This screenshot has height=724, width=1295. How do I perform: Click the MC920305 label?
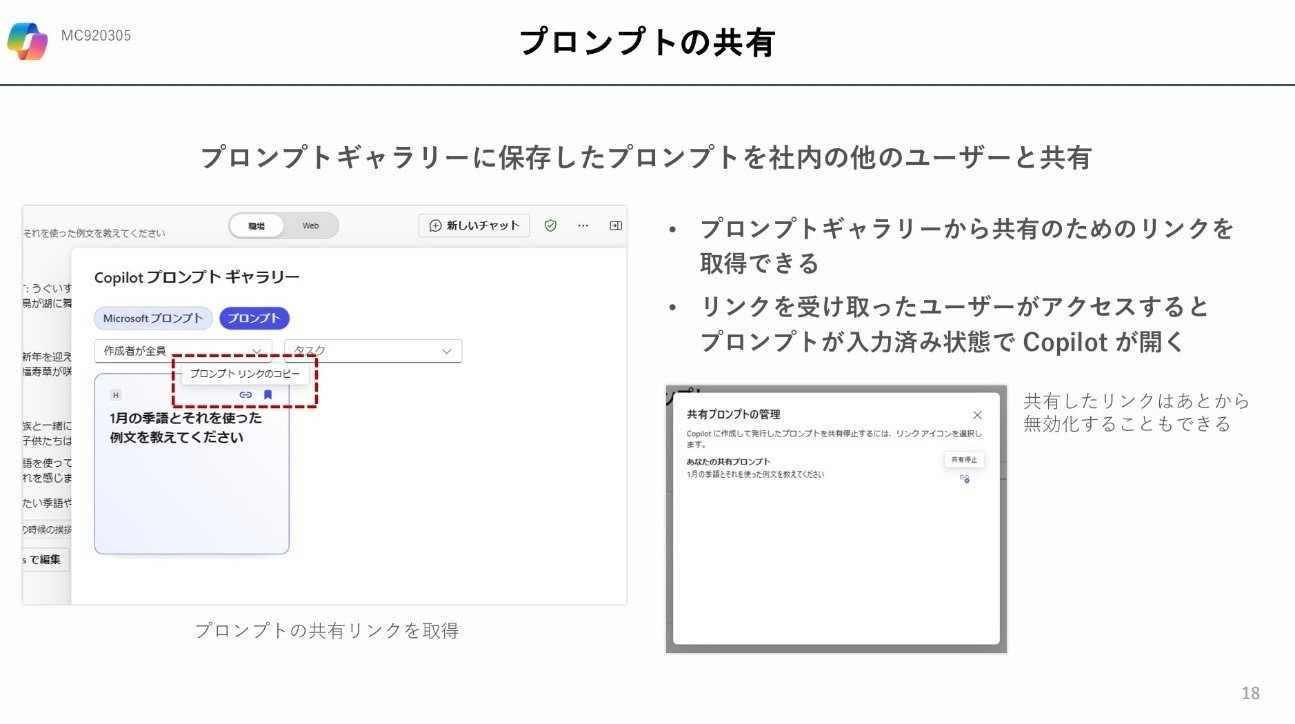pos(96,36)
